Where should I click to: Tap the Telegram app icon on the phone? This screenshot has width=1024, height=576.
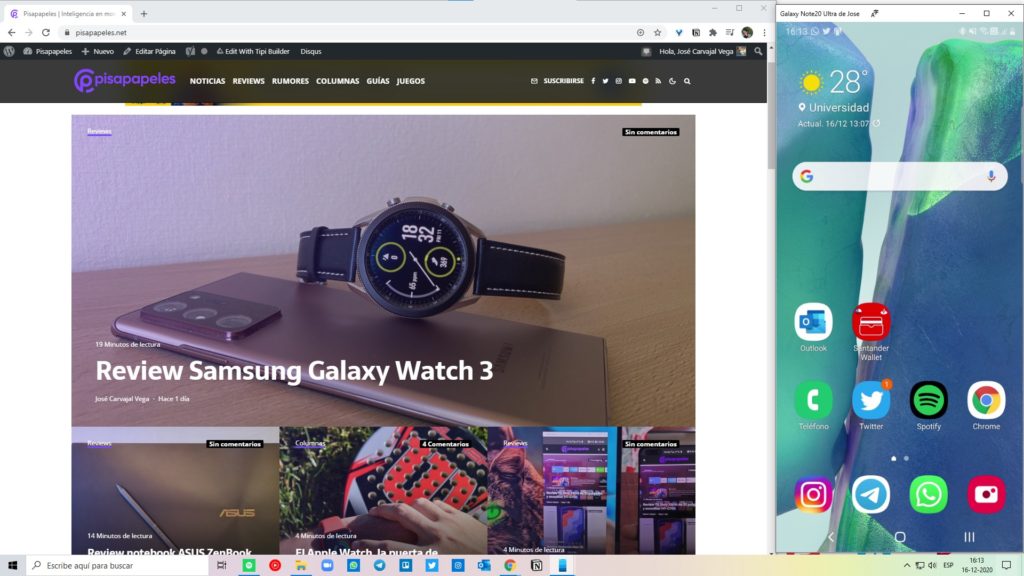tap(871, 494)
